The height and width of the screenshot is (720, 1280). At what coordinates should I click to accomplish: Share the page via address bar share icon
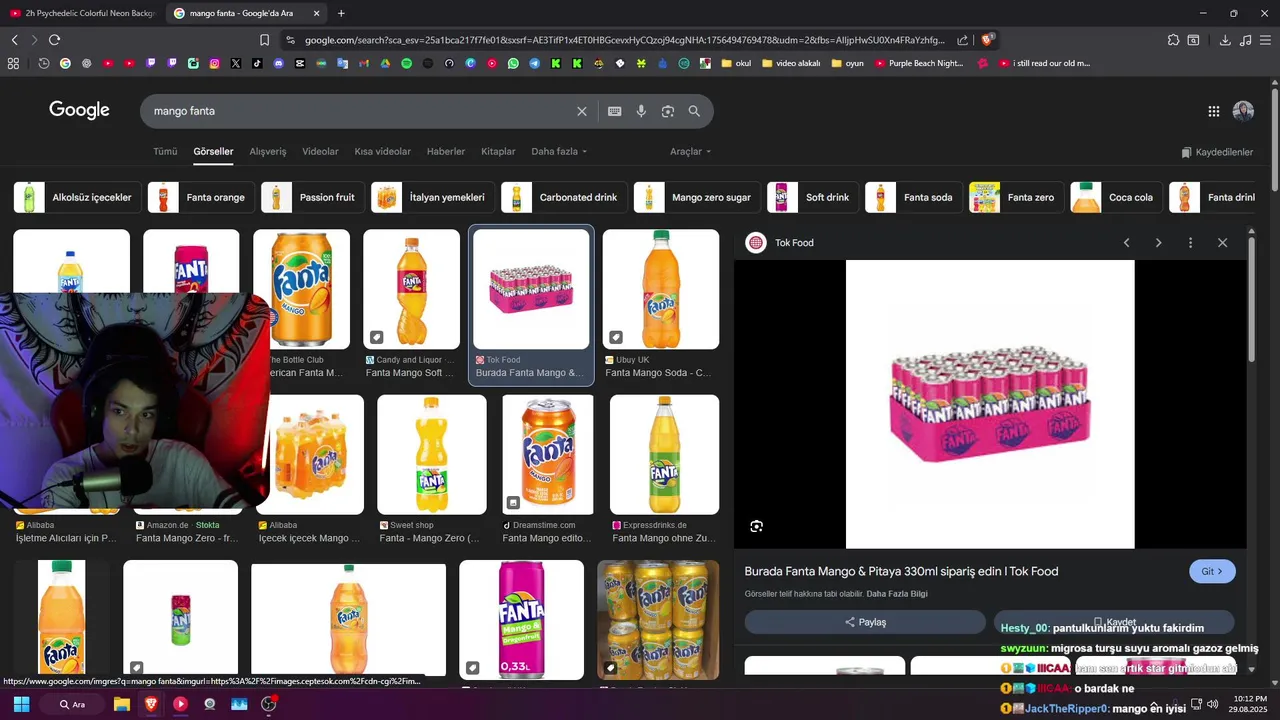coord(962,40)
